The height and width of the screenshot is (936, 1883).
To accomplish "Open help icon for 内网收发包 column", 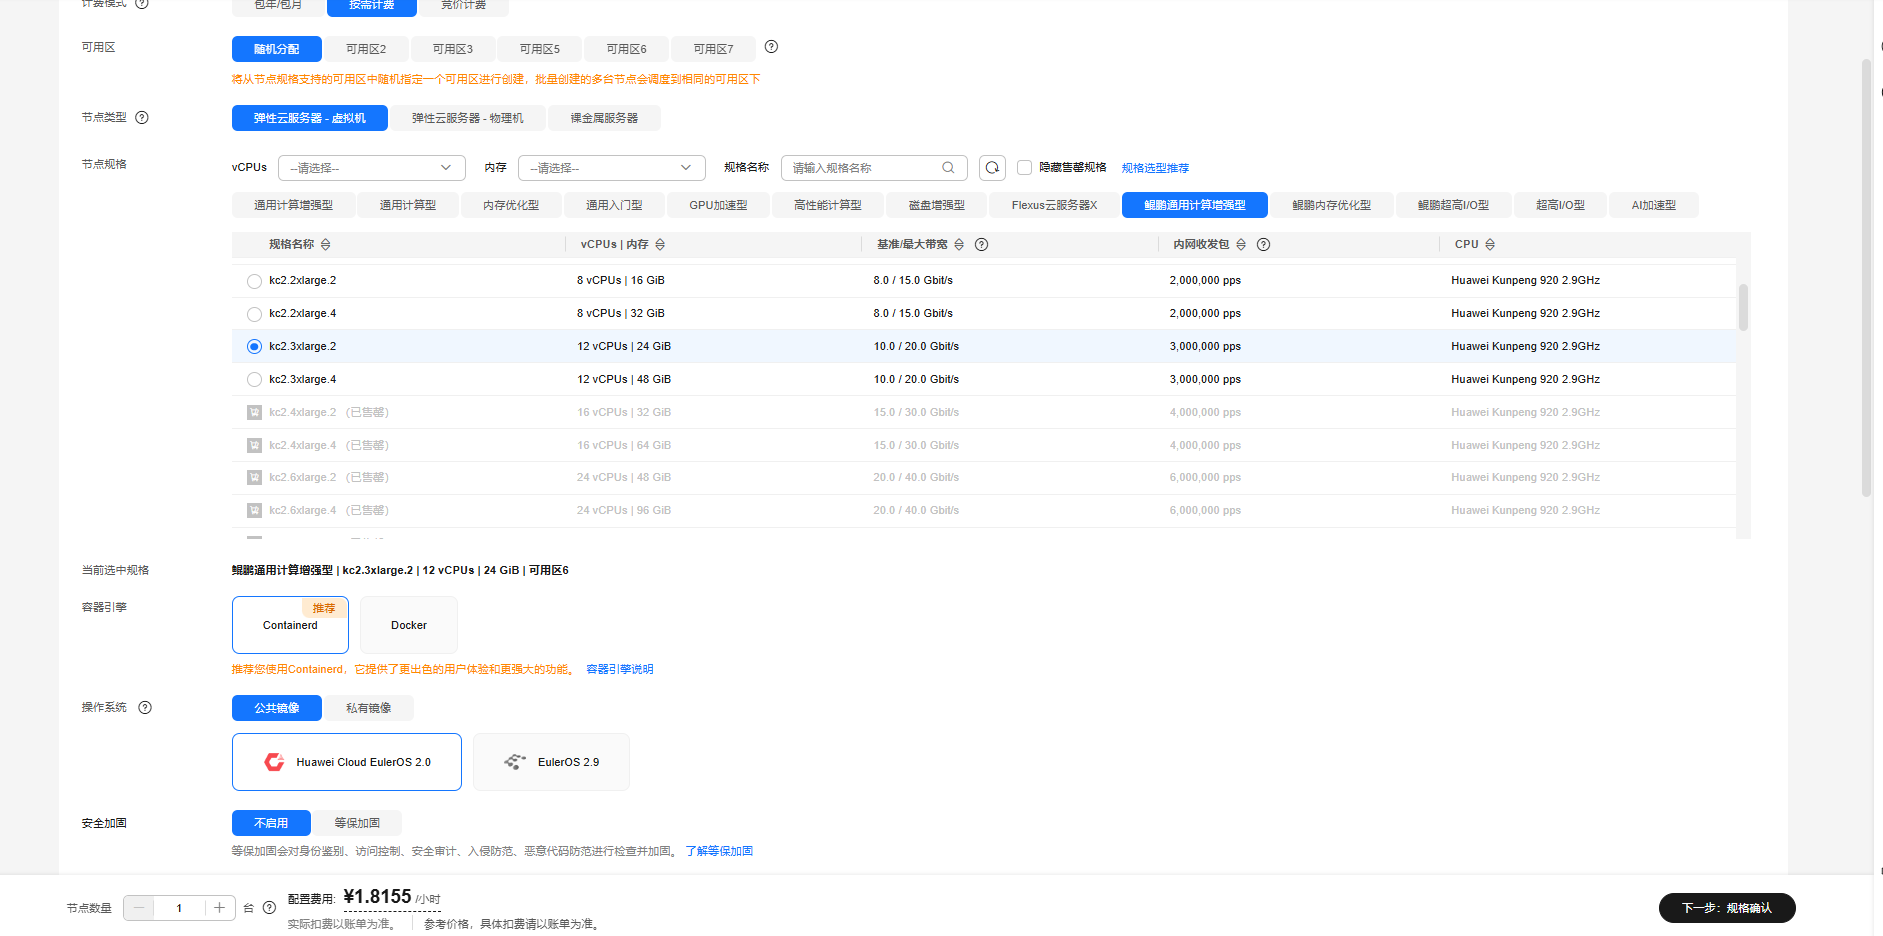I will click(1264, 245).
